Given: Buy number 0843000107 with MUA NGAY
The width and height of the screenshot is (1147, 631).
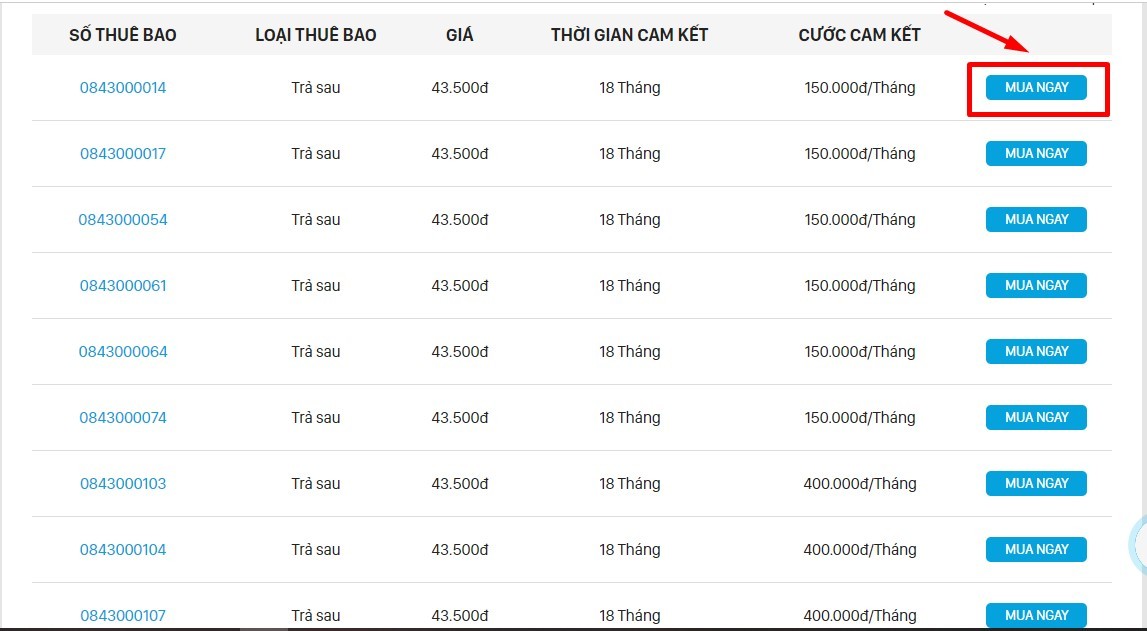Looking at the screenshot, I should (1036, 615).
